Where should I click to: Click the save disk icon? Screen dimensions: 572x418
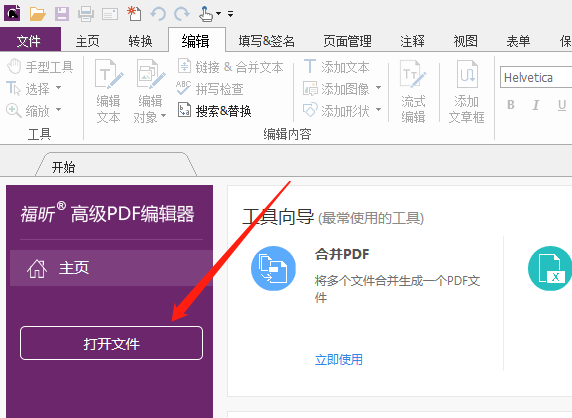coord(62,14)
